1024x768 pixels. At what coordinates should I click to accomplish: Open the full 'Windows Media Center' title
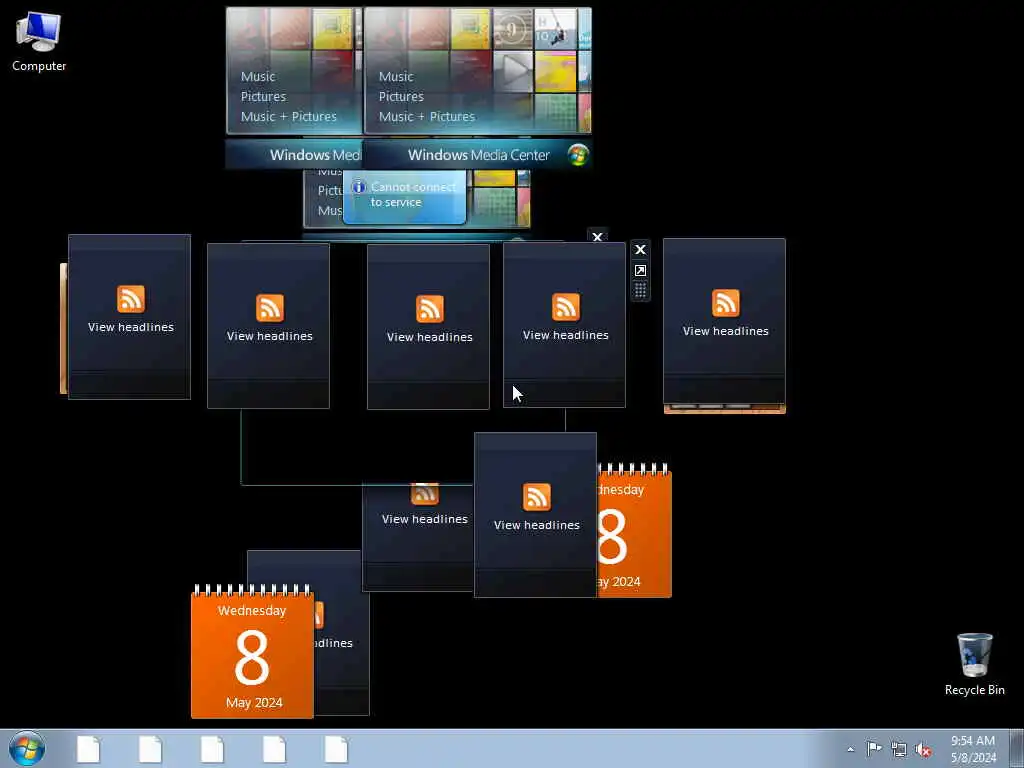click(479, 155)
